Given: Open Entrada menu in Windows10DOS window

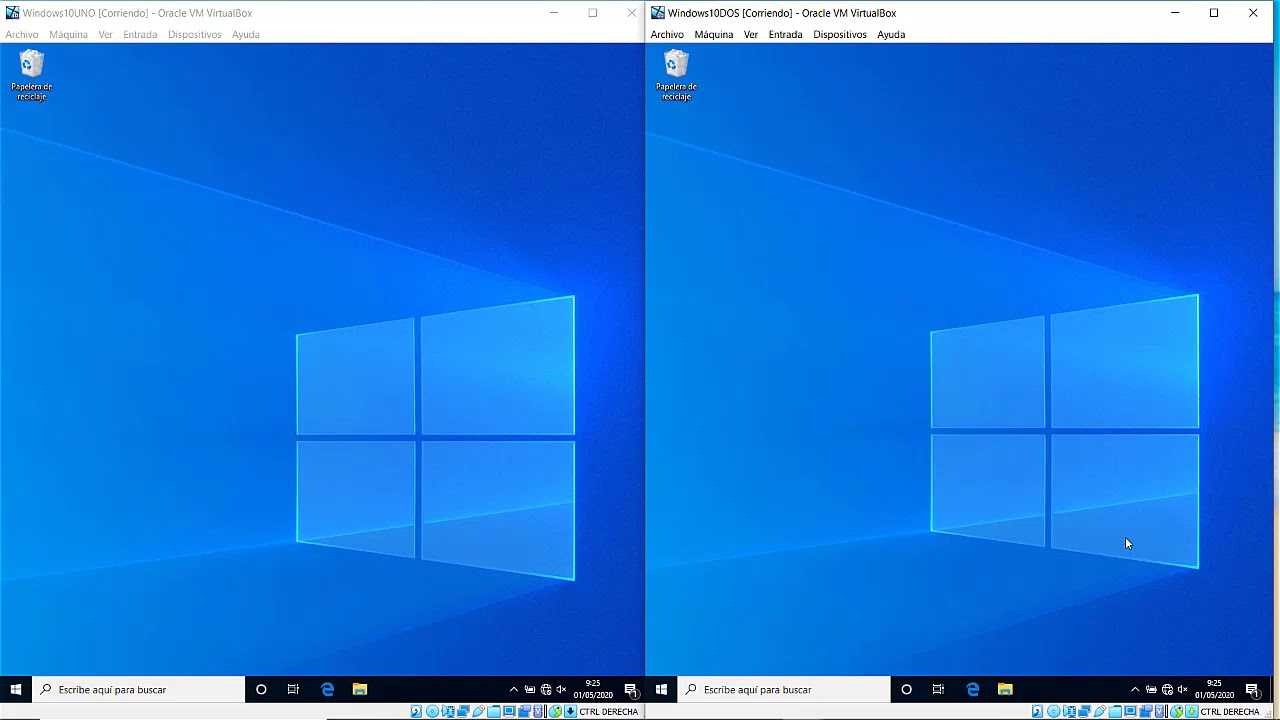Looking at the screenshot, I should click(x=785, y=34).
